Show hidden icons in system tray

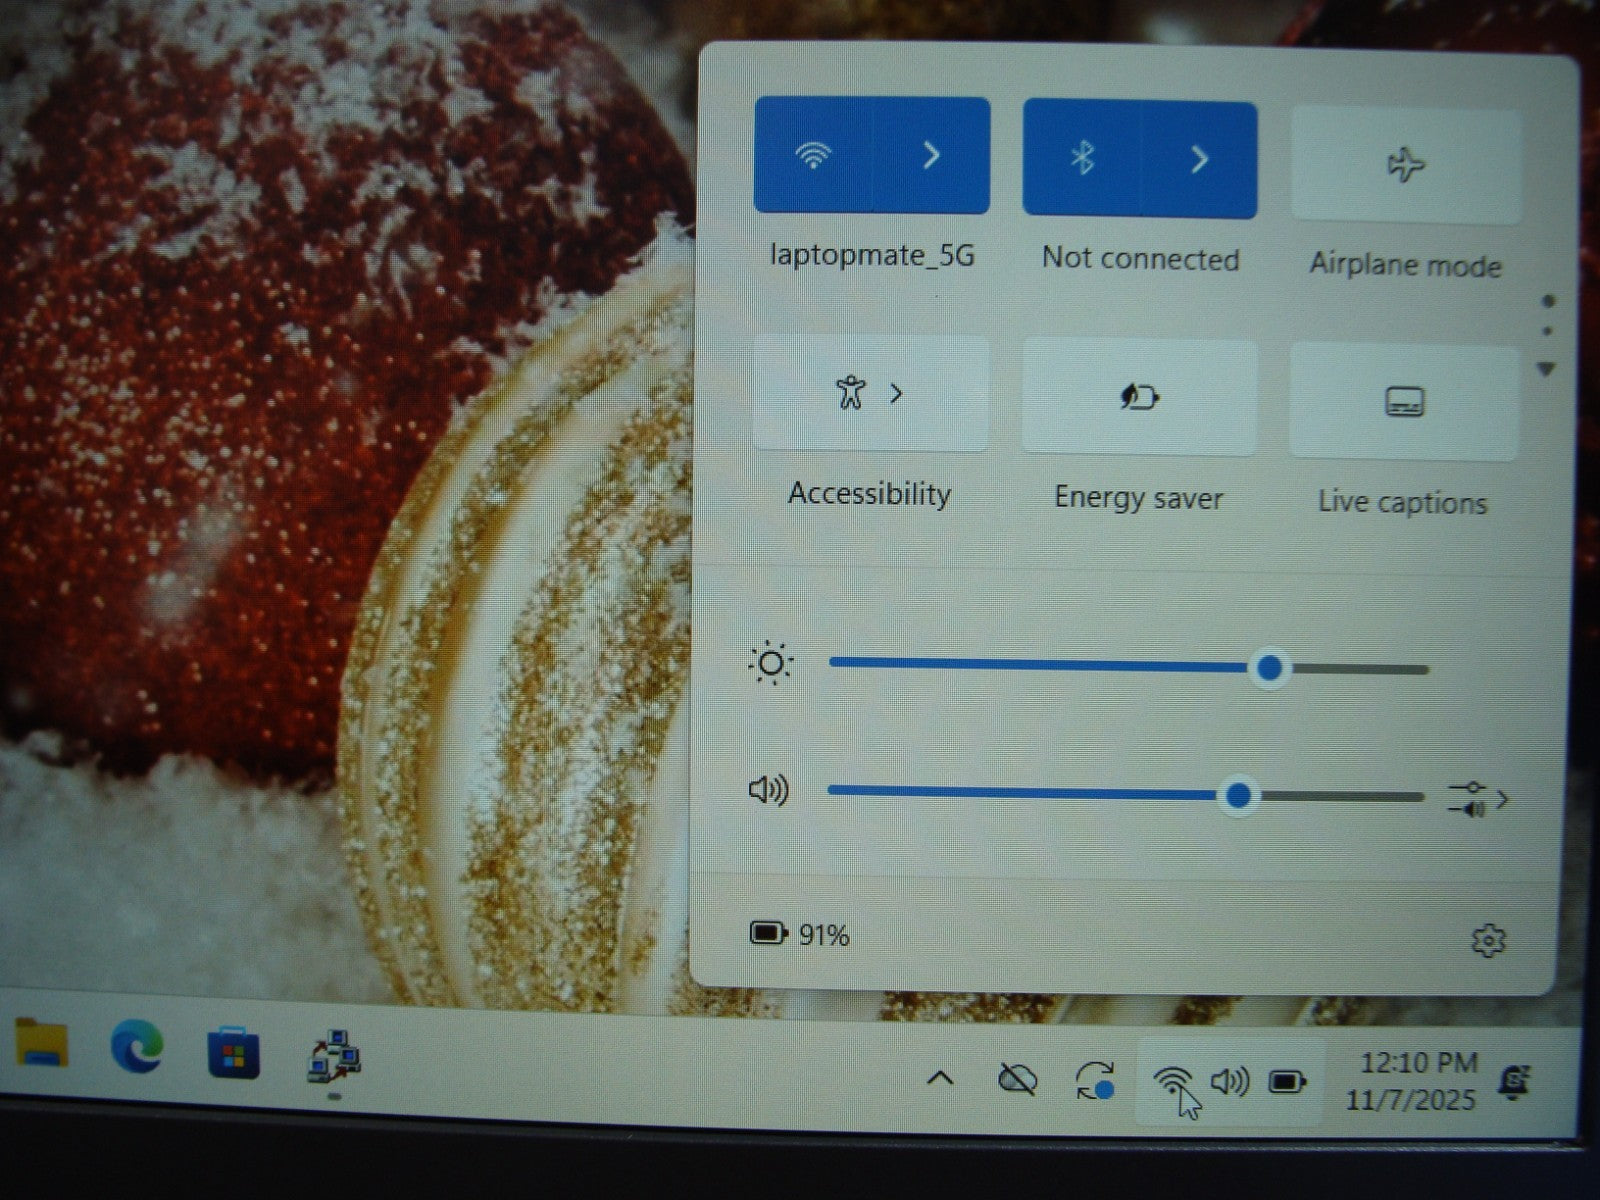tap(940, 1078)
